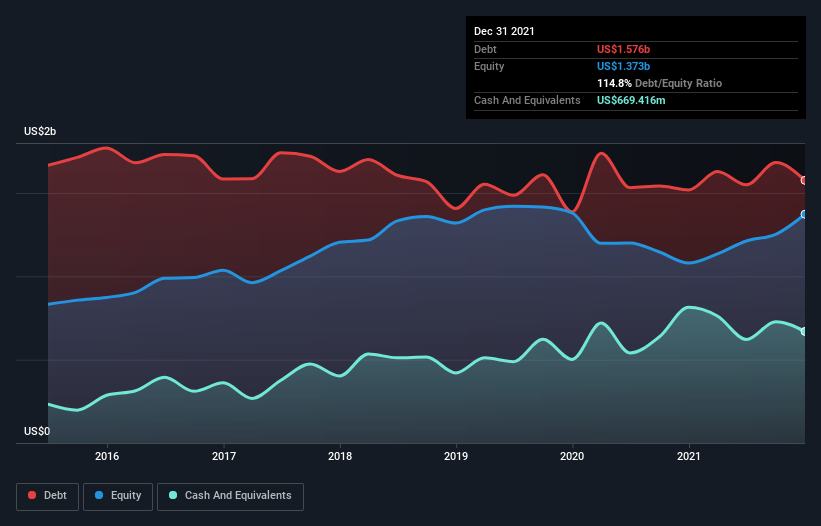Click Cash And Equivalents label in tooltip
This screenshot has width=821, height=526.
click(527, 100)
